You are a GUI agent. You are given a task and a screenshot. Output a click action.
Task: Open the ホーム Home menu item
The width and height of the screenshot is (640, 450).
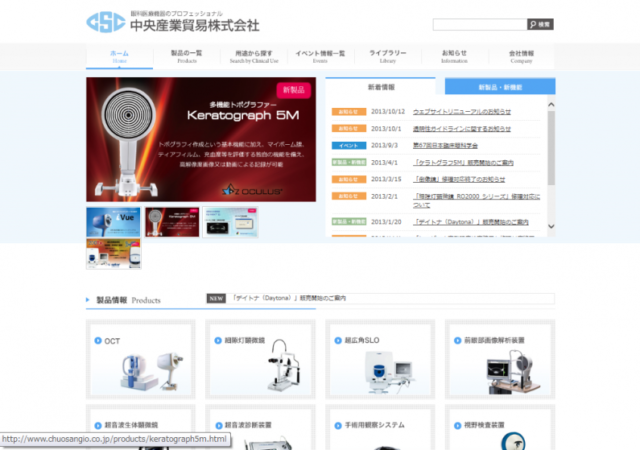coord(120,56)
